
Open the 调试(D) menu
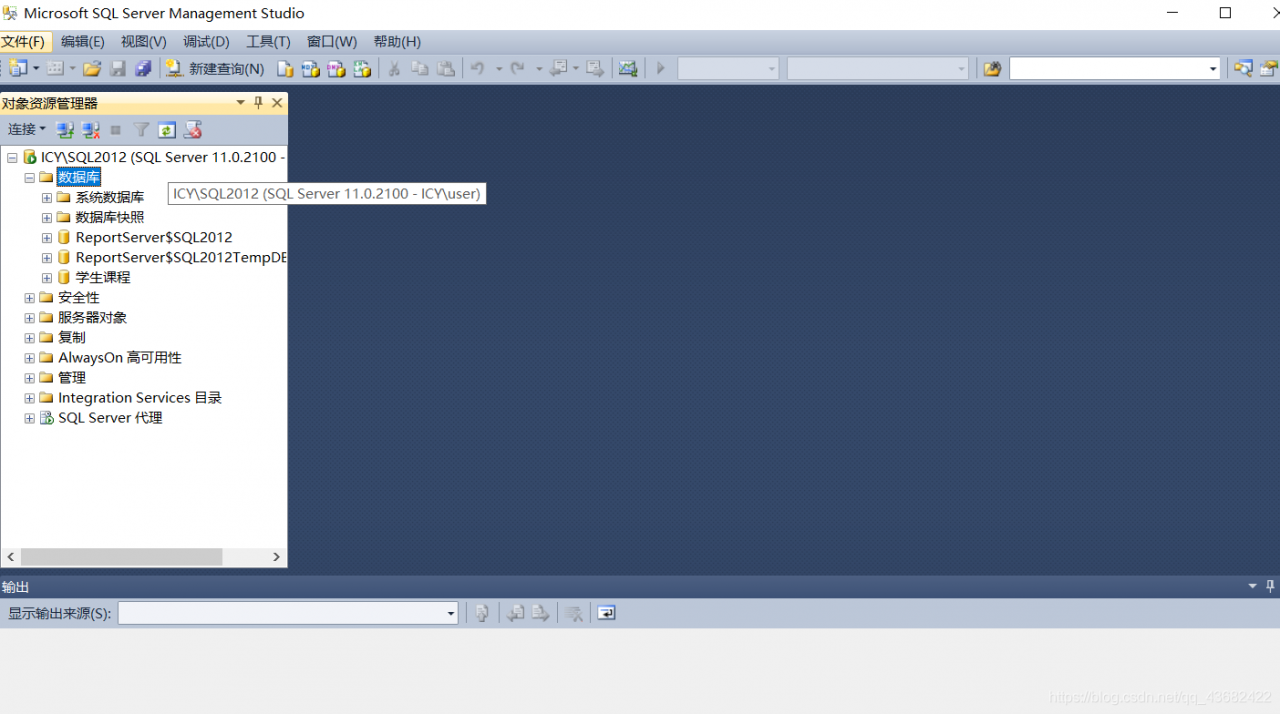(x=206, y=41)
